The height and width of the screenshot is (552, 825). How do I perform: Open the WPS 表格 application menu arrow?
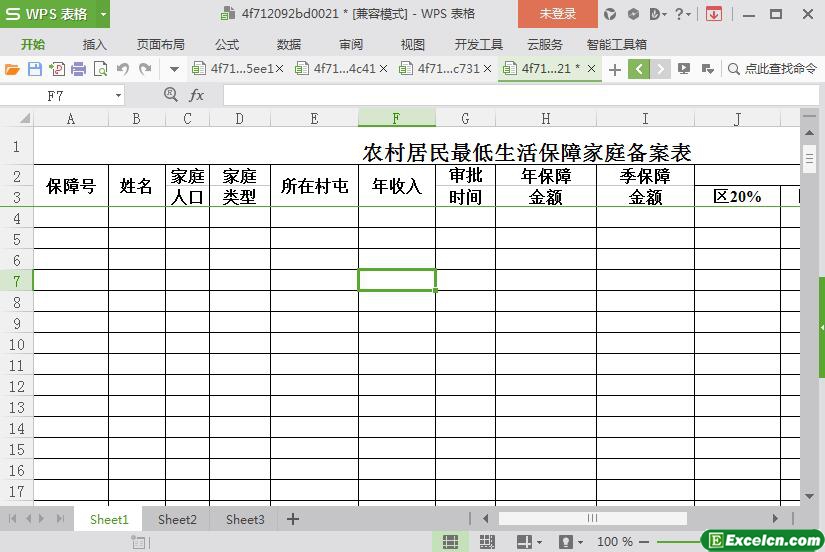[104, 14]
